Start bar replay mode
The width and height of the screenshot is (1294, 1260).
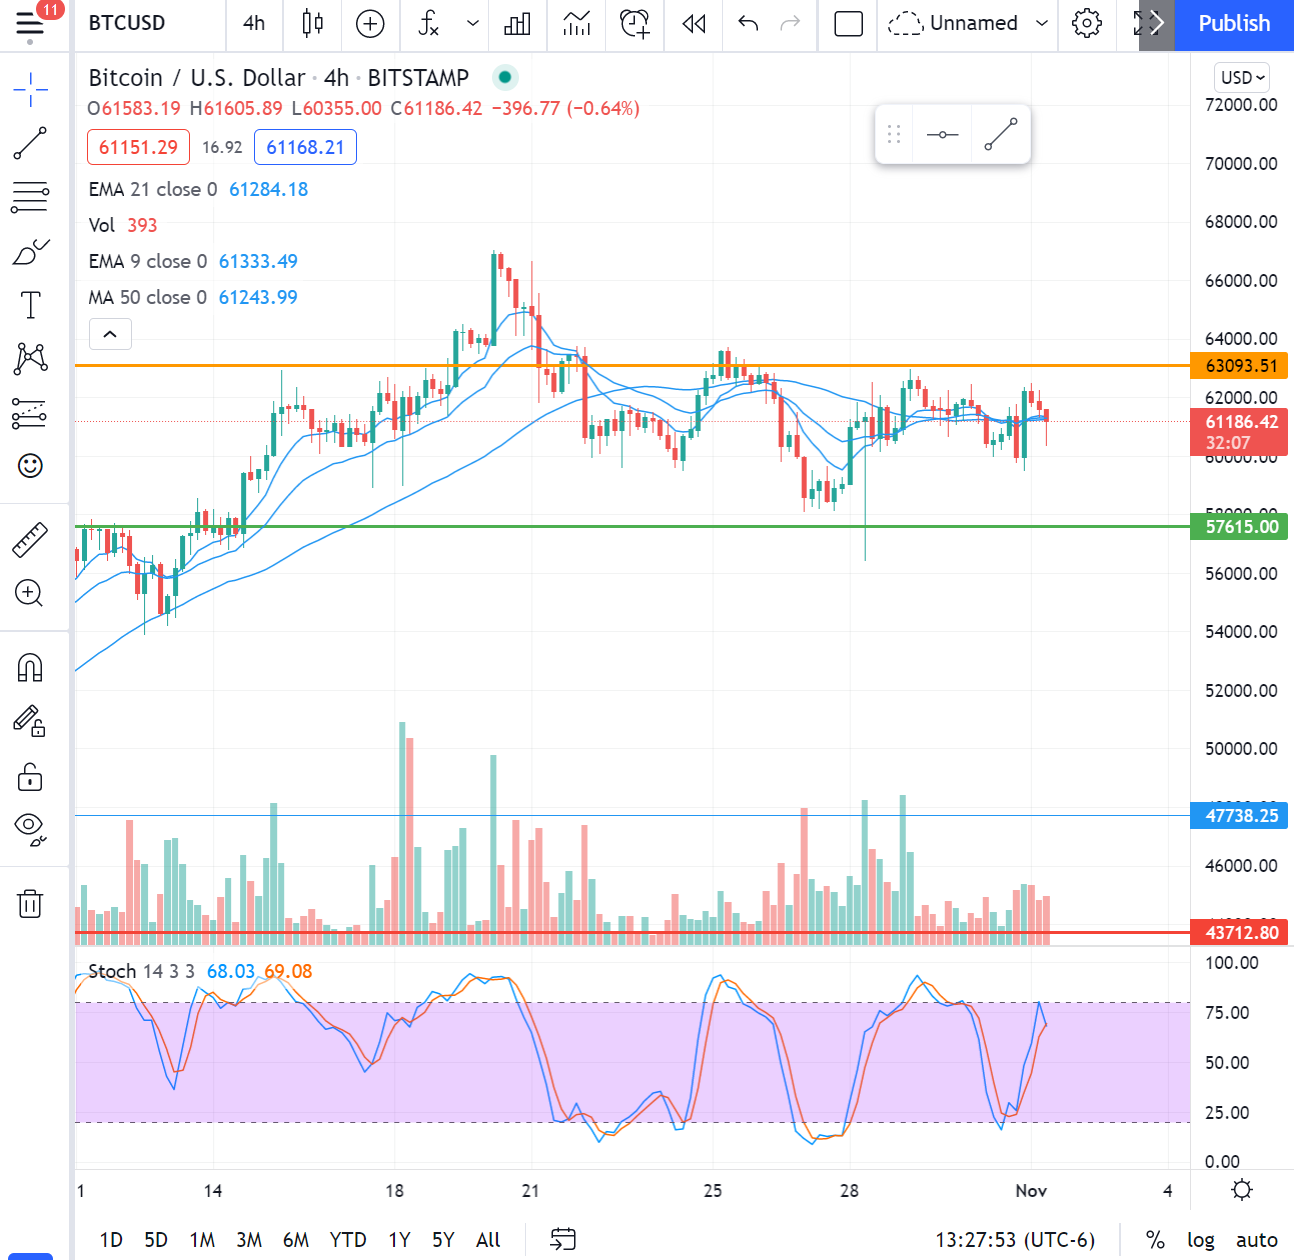point(694,23)
